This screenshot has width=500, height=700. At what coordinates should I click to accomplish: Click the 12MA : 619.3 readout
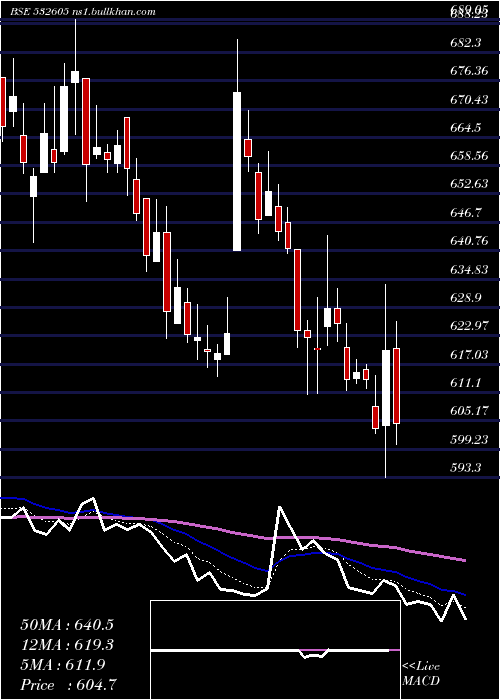coord(67,645)
